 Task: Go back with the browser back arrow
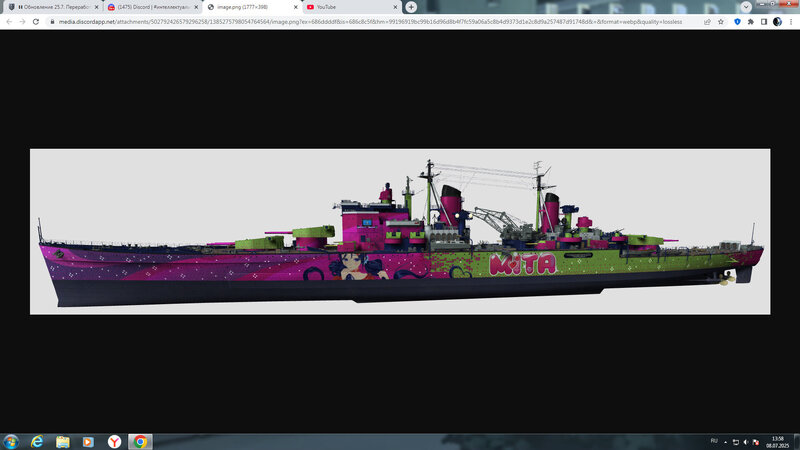tap(9, 22)
